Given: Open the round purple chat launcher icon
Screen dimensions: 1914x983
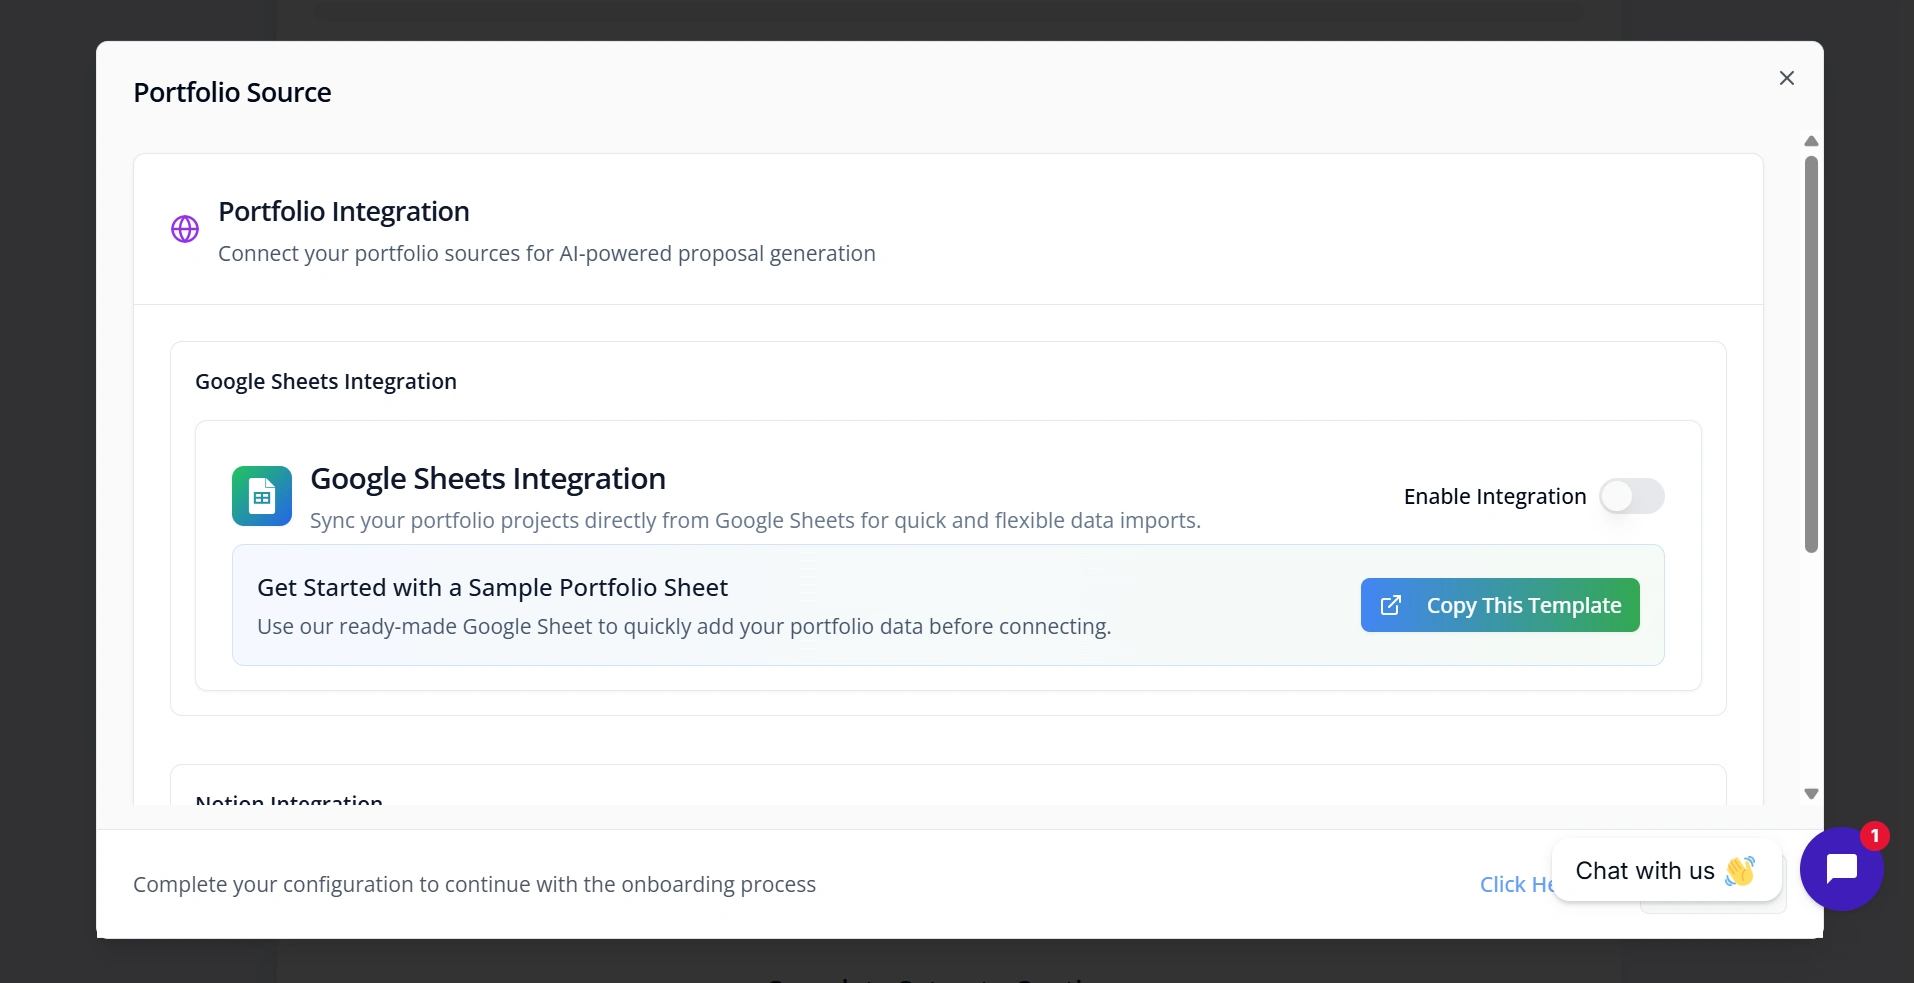Looking at the screenshot, I should tap(1840, 869).
